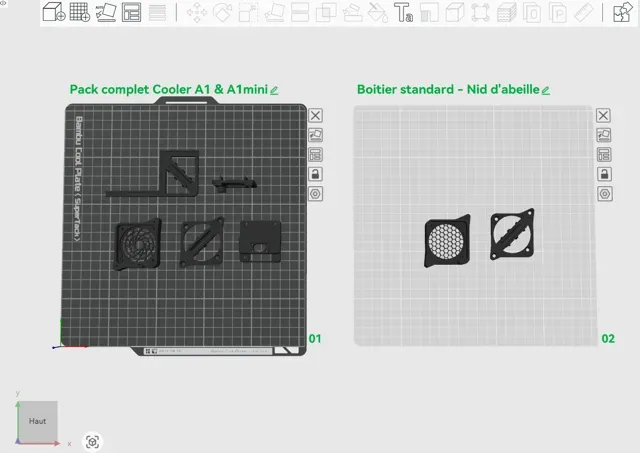
Task: Edit name 'Pack complet Cooler A1 & A1mini' pencil
Action: coord(274,90)
